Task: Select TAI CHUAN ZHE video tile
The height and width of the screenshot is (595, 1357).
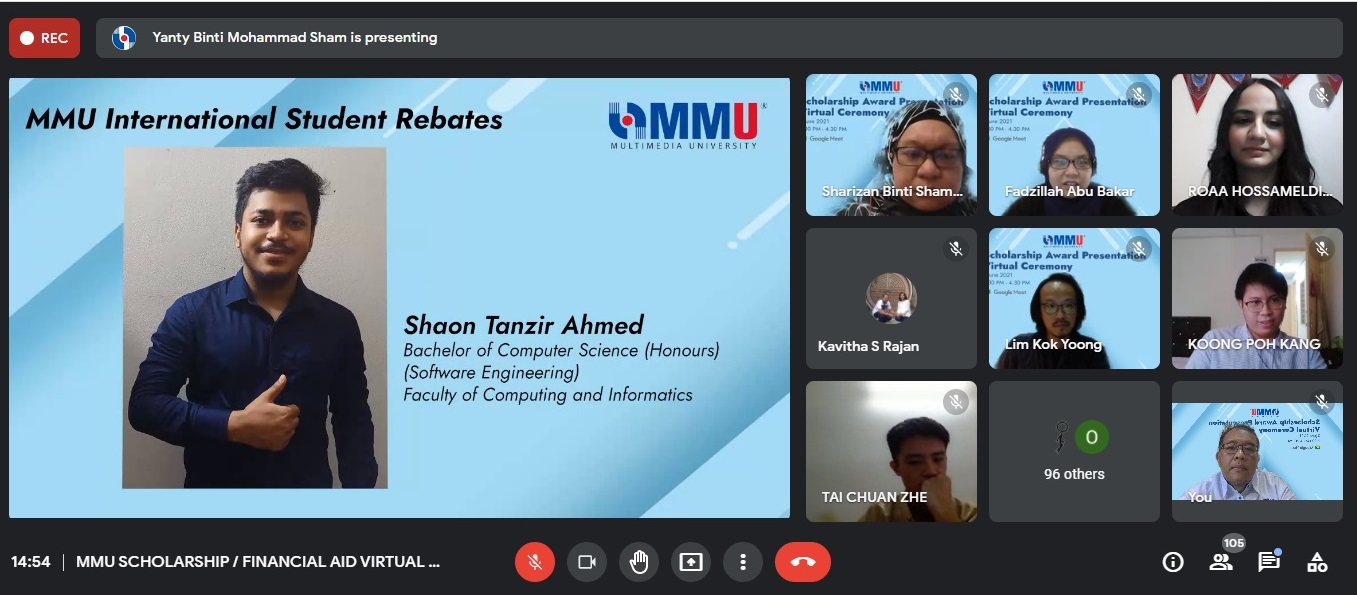Action: pyautogui.click(x=891, y=451)
